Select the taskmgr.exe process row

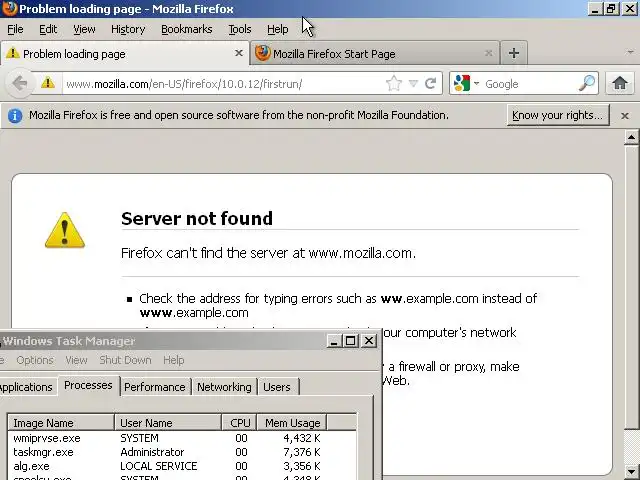[x=182, y=452]
